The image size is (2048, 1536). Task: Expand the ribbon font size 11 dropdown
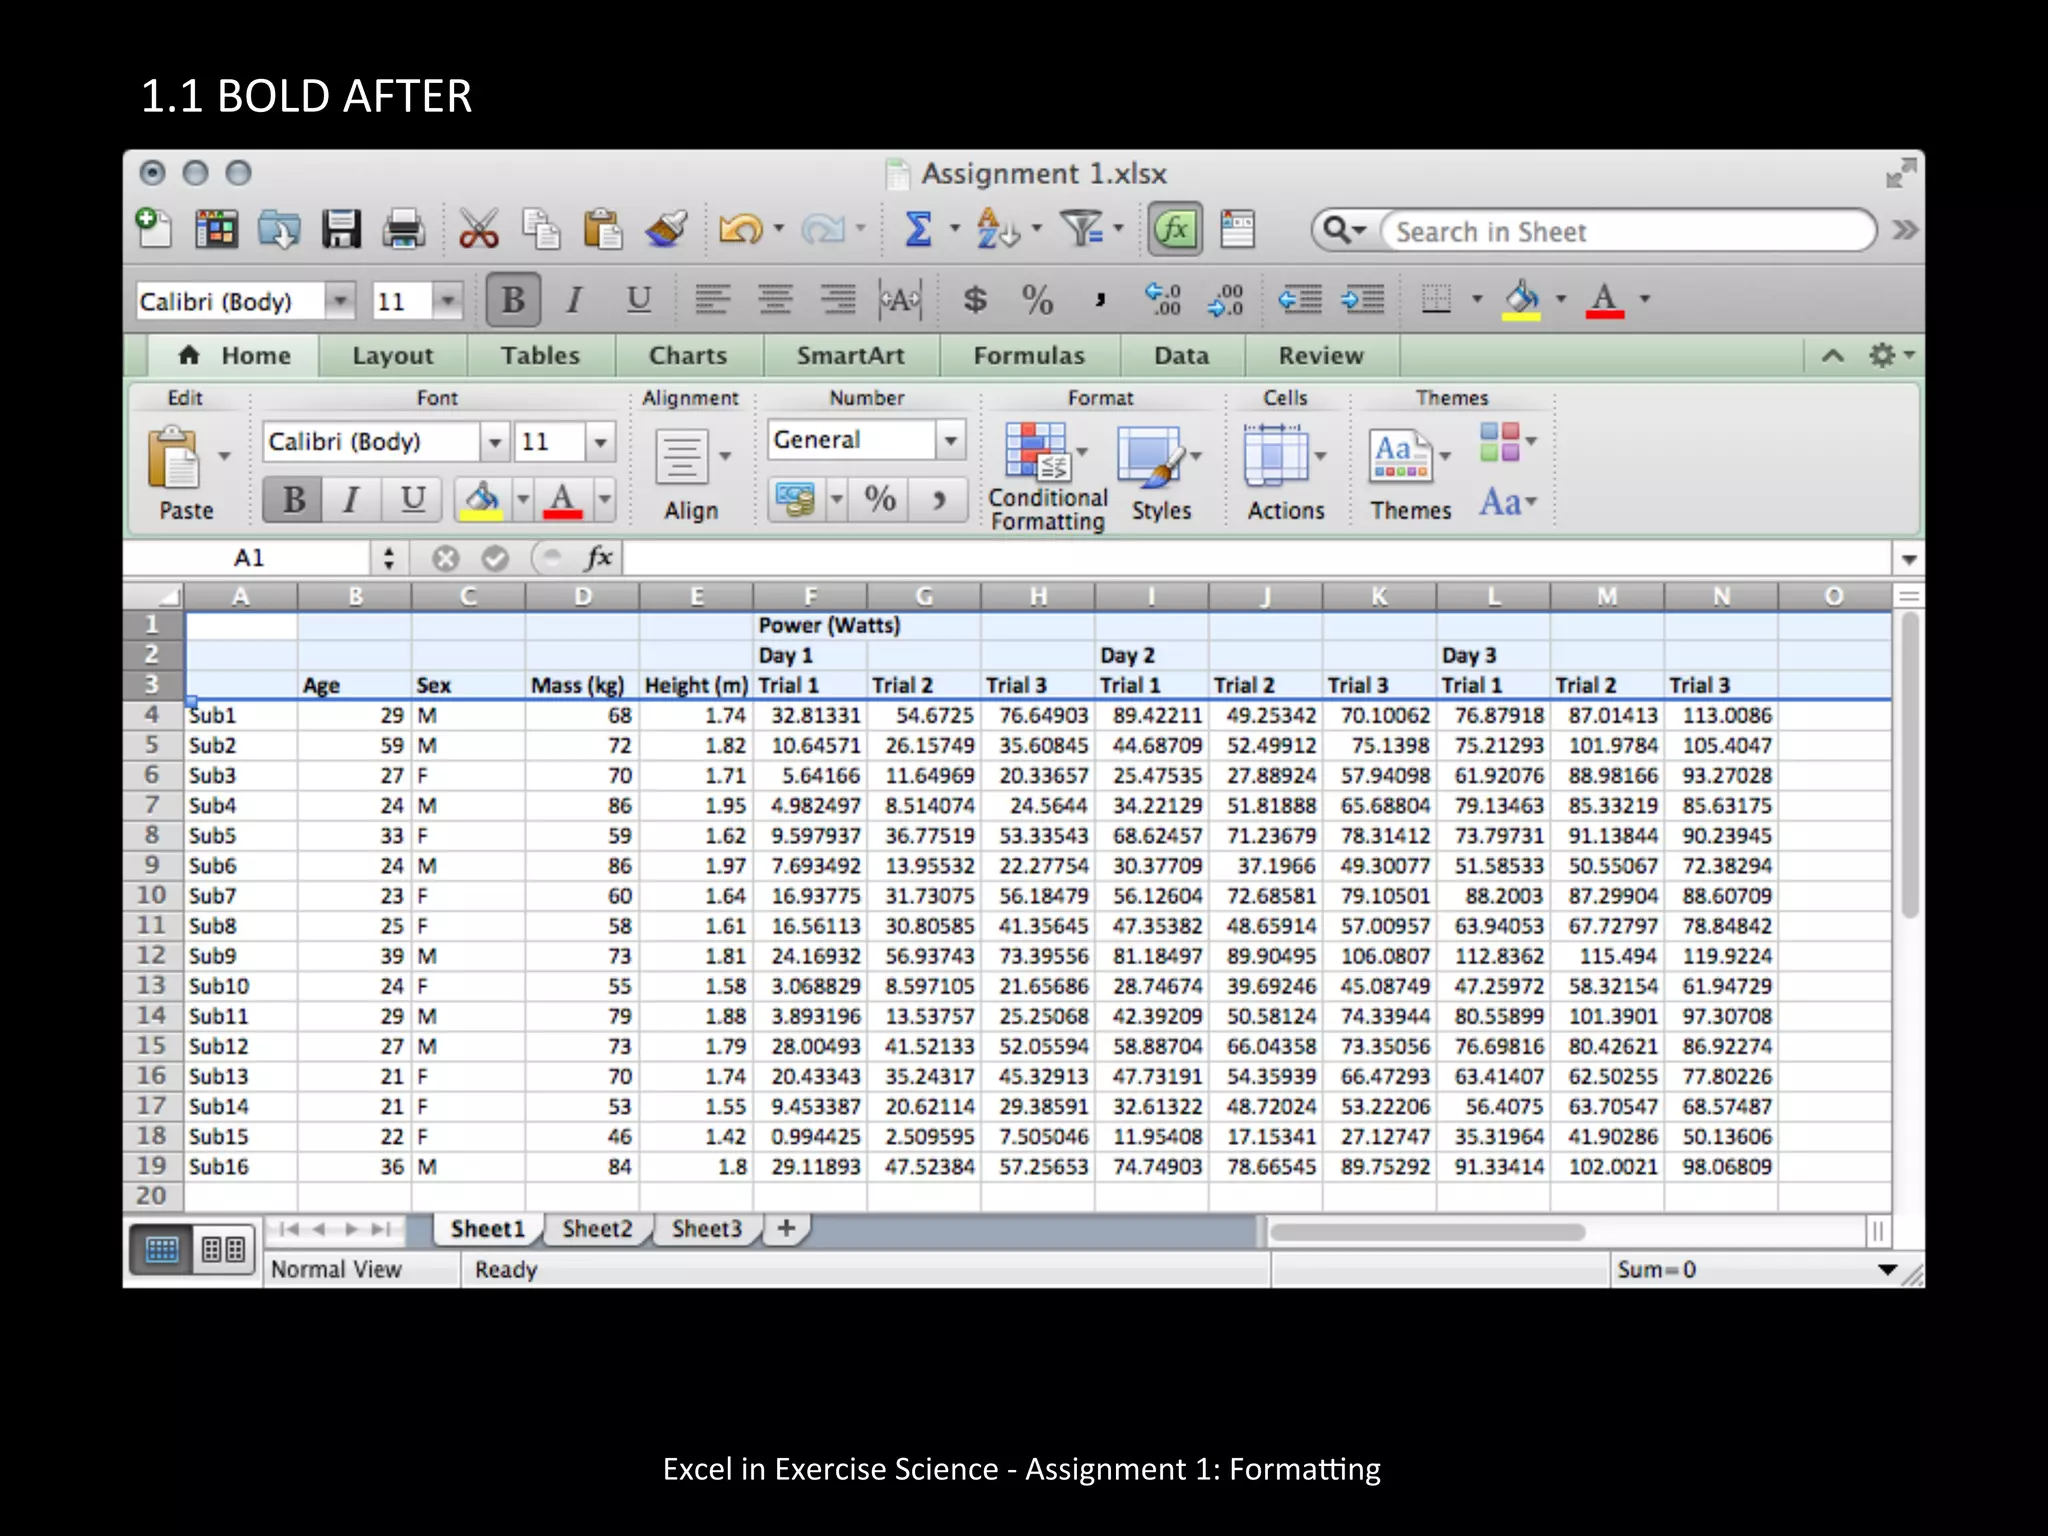coord(599,442)
